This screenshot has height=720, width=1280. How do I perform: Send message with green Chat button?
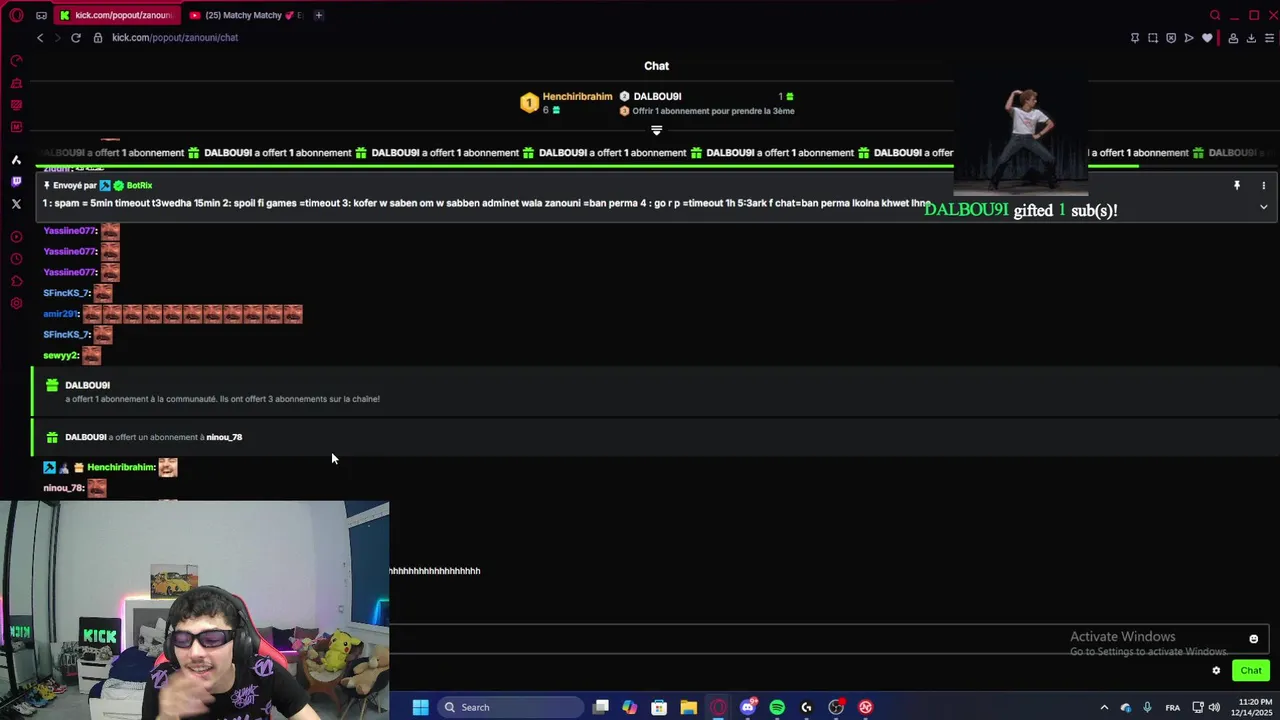click(1251, 671)
